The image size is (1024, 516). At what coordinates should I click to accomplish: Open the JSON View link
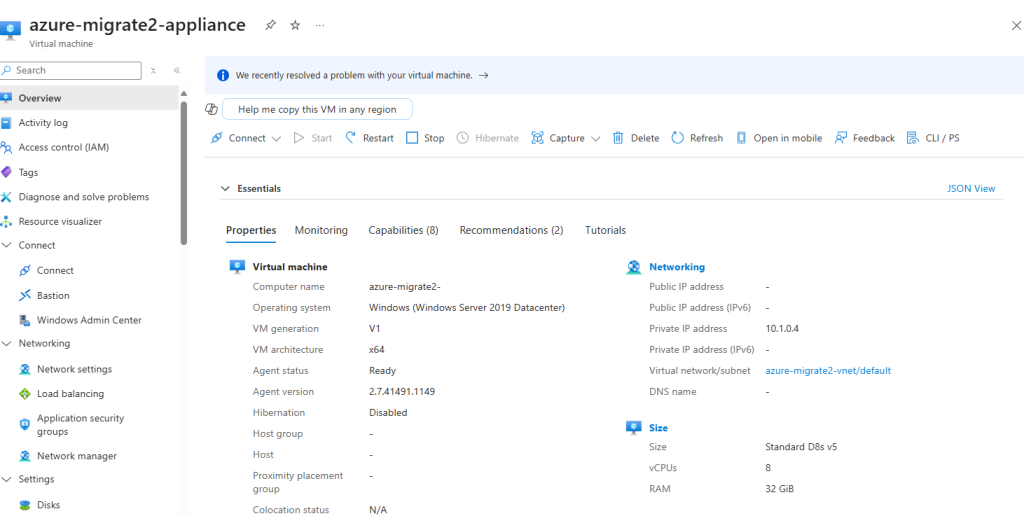pos(971,188)
